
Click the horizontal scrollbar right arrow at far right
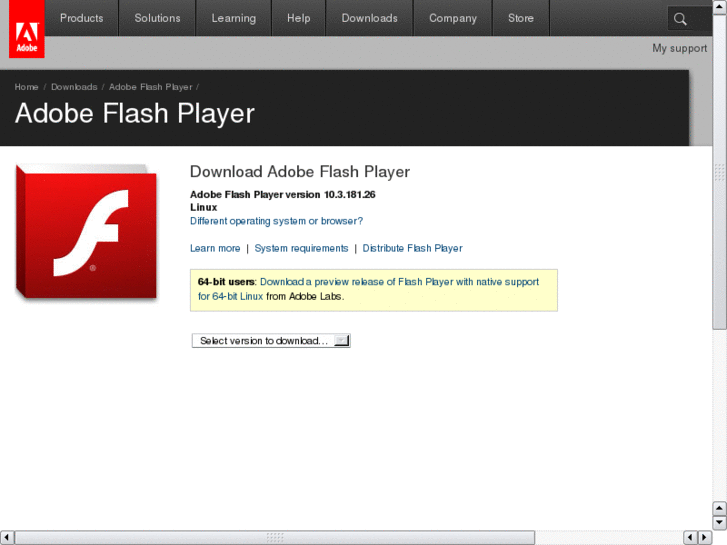705,538
